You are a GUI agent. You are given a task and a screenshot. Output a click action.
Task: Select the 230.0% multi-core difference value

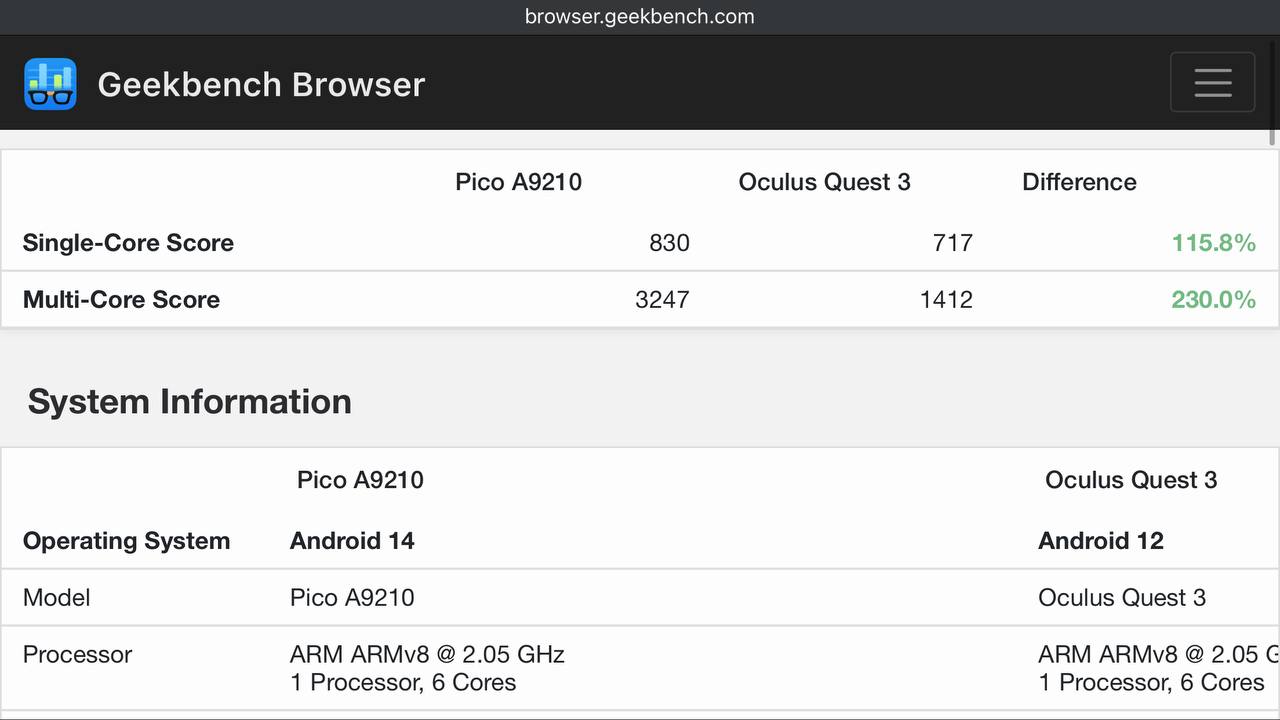click(x=1213, y=300)
